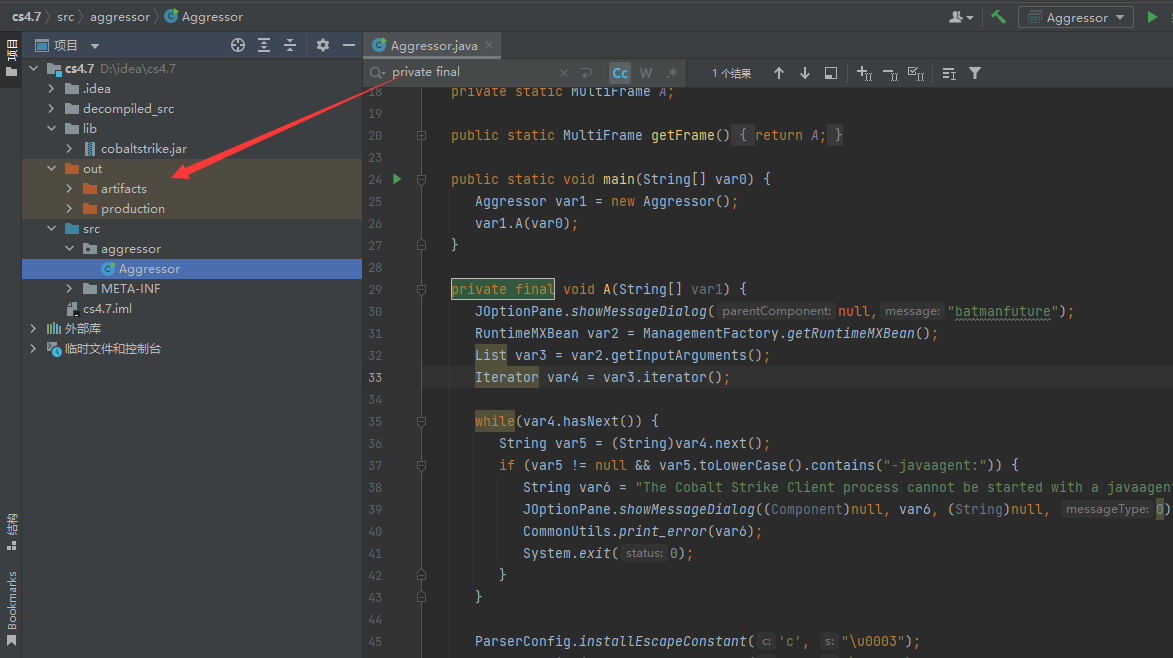Screen dimensions: 1173x658
Task: Click the locate-in-project crosshair icon
Action: pos(238,45)
